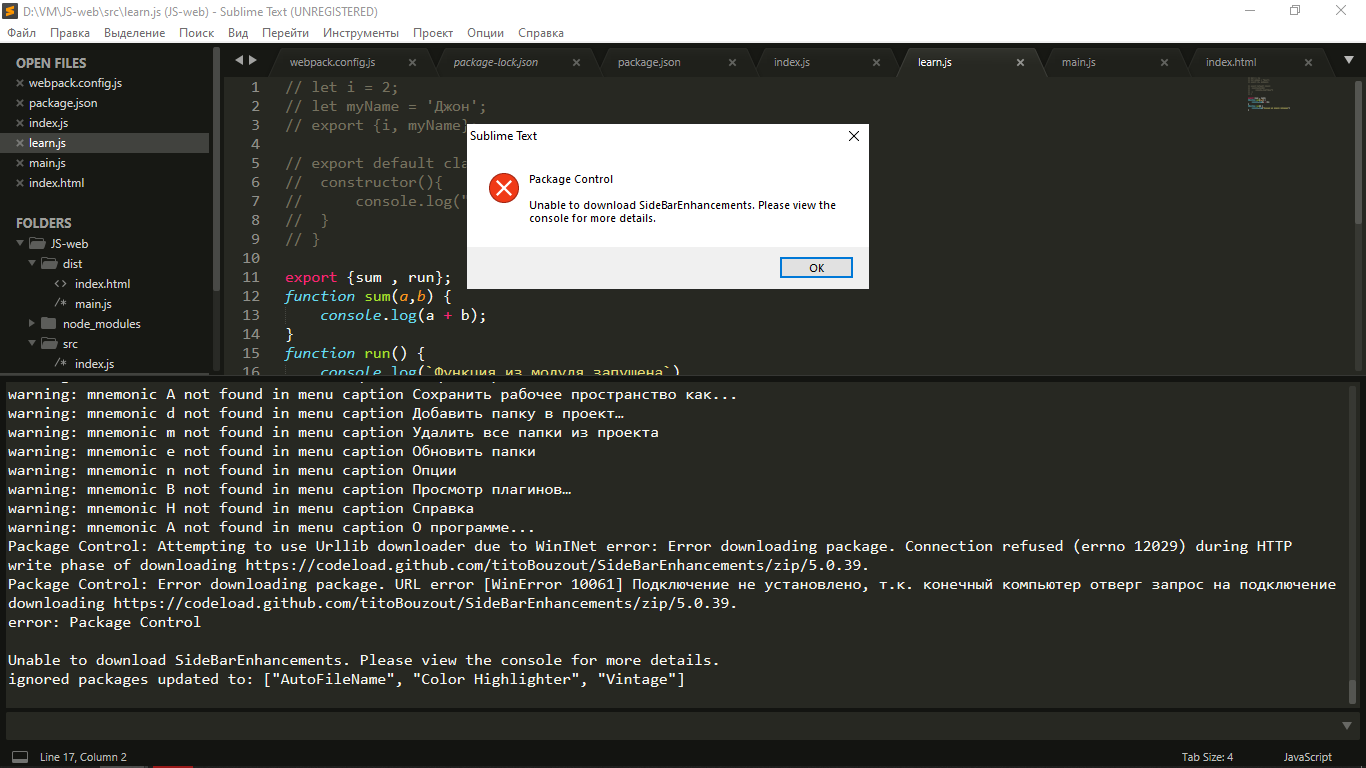The width and height of the screenshot is (1366, 768).
Task: Close the Sublime Text error dialog
Action: (853, 136)
